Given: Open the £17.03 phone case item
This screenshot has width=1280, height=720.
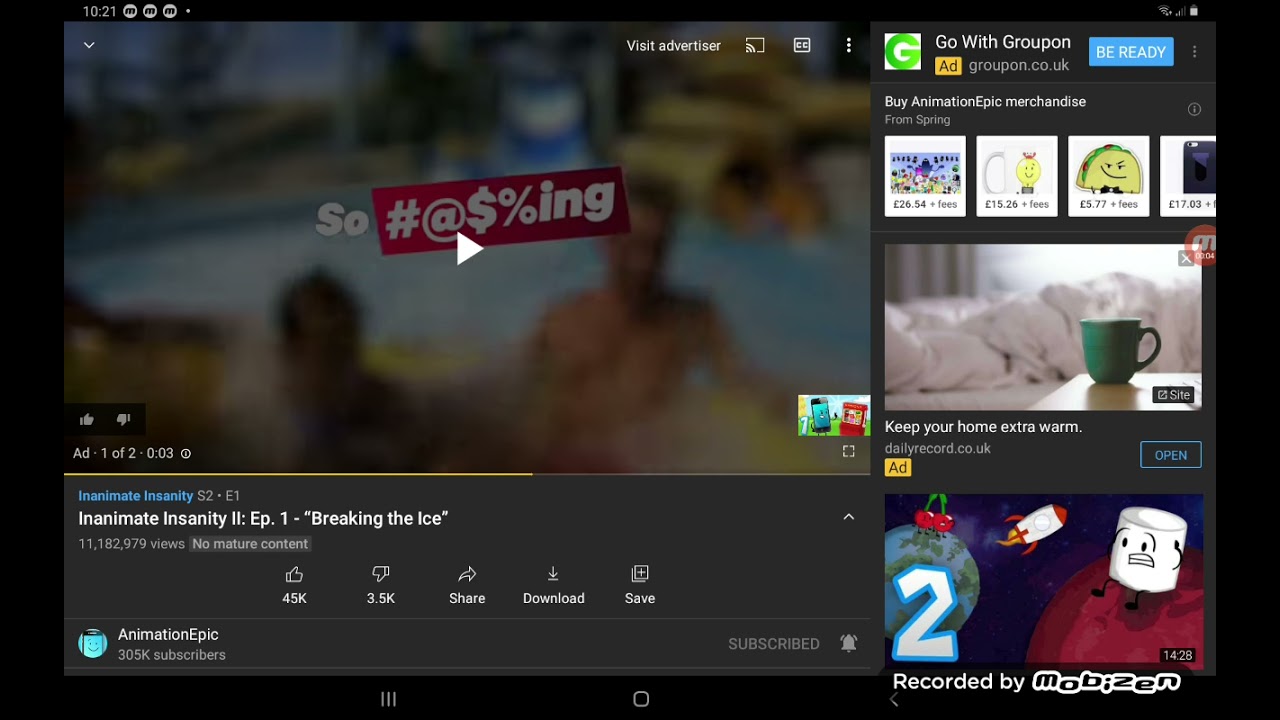Looking at the screenshot, I should [x=1188, y=176].
